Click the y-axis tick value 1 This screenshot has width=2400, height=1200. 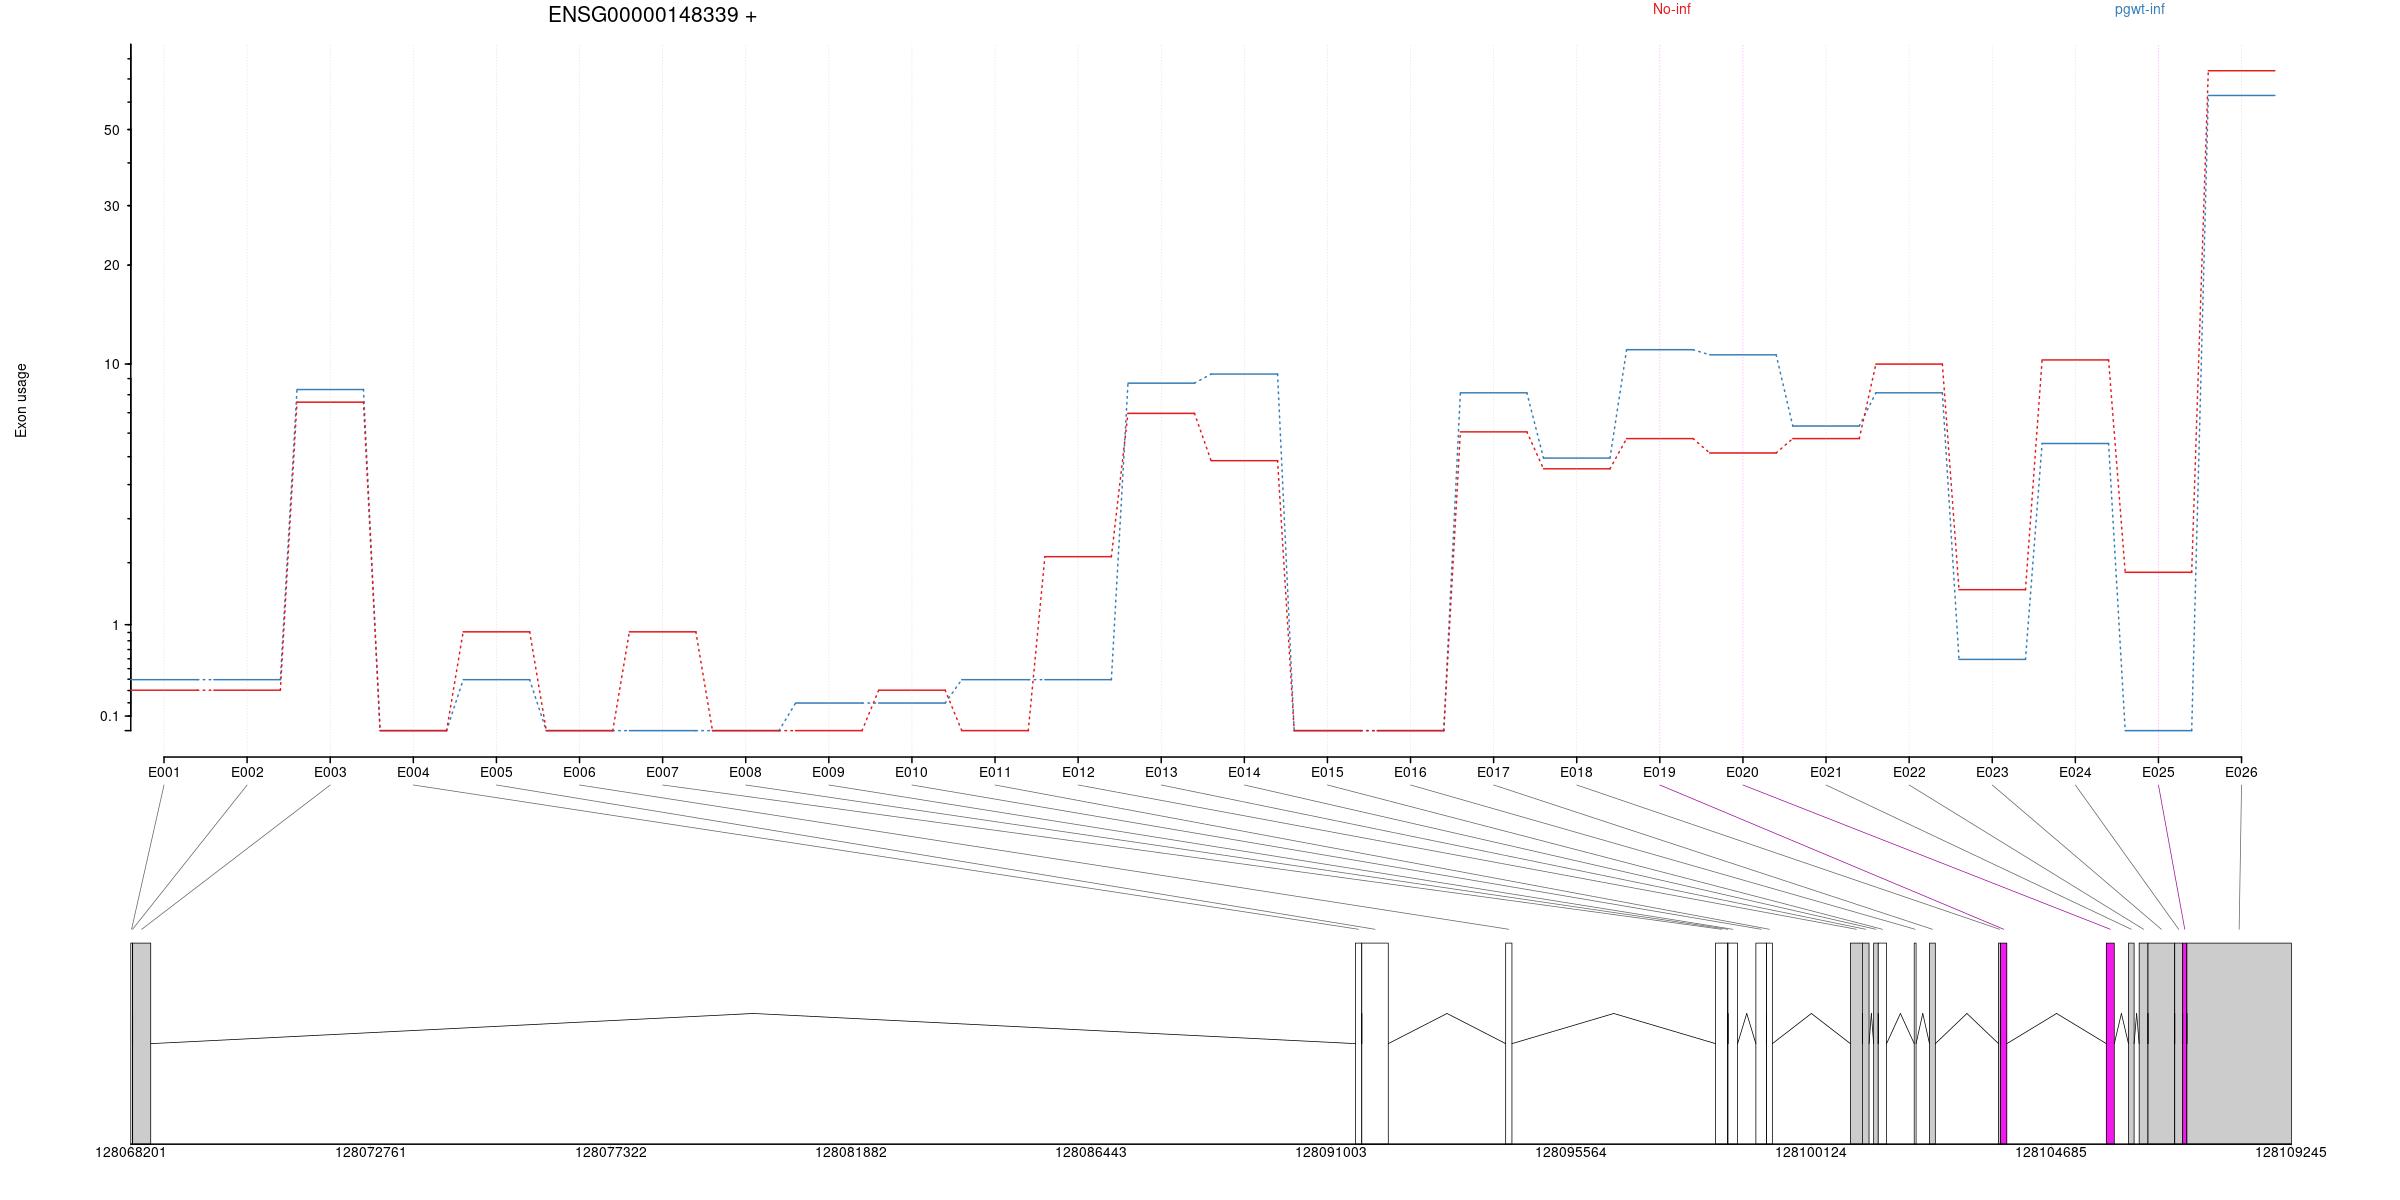115,625
